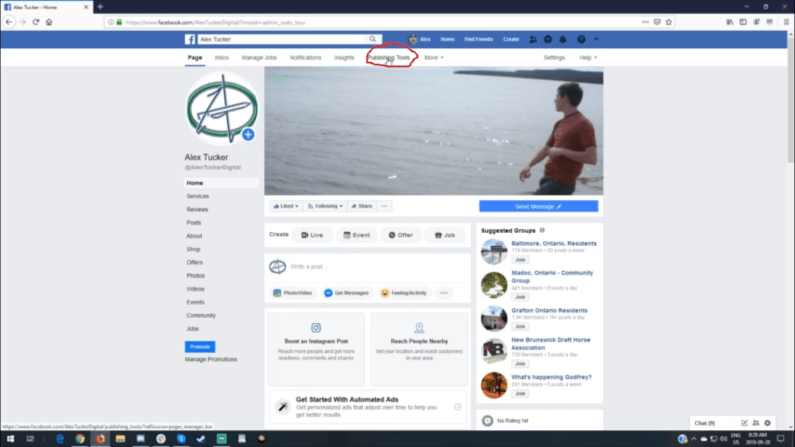Open the Quick Help question icon
795x447 pixels.
(x=581, y=39)
